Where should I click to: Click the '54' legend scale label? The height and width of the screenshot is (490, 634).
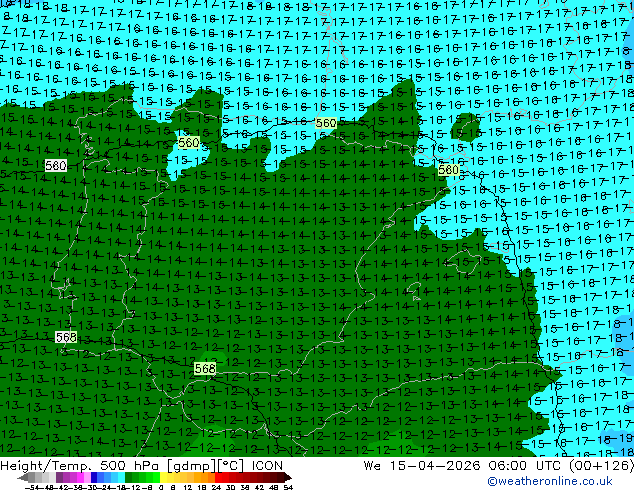click(288, 487)
